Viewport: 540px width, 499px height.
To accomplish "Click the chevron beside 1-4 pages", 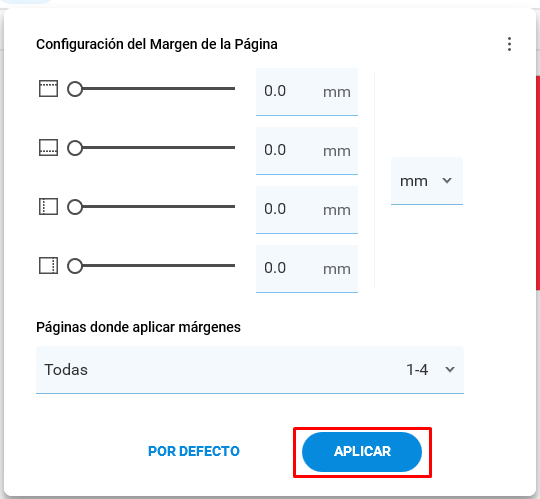I will (x=450, y=370).
